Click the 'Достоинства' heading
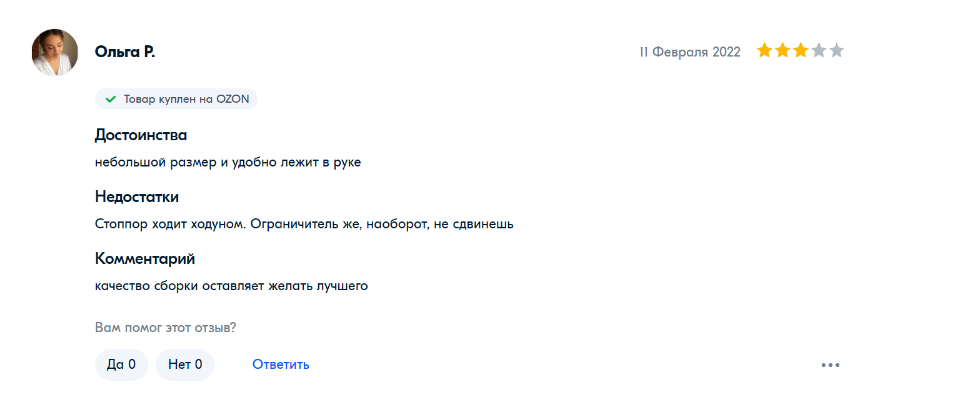The image size is (957, 412). pos(141,135)
